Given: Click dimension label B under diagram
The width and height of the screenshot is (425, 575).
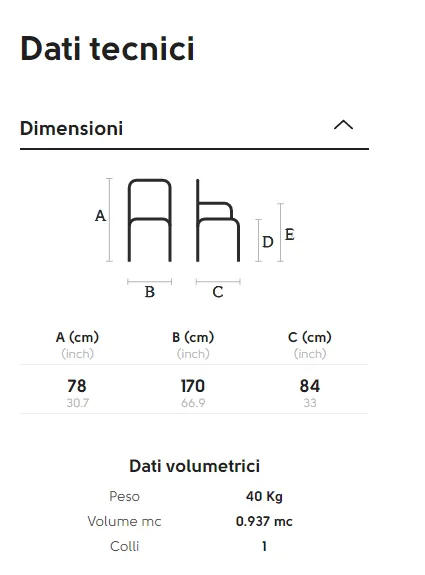Looking at the screenshot, I should pos(150,292).
